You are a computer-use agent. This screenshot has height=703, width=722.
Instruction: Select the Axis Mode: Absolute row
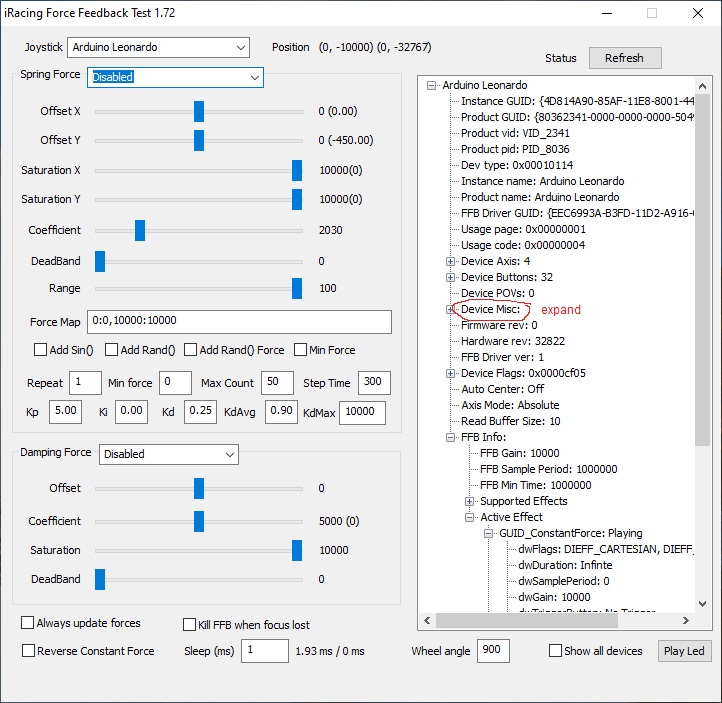click(510, 406)
